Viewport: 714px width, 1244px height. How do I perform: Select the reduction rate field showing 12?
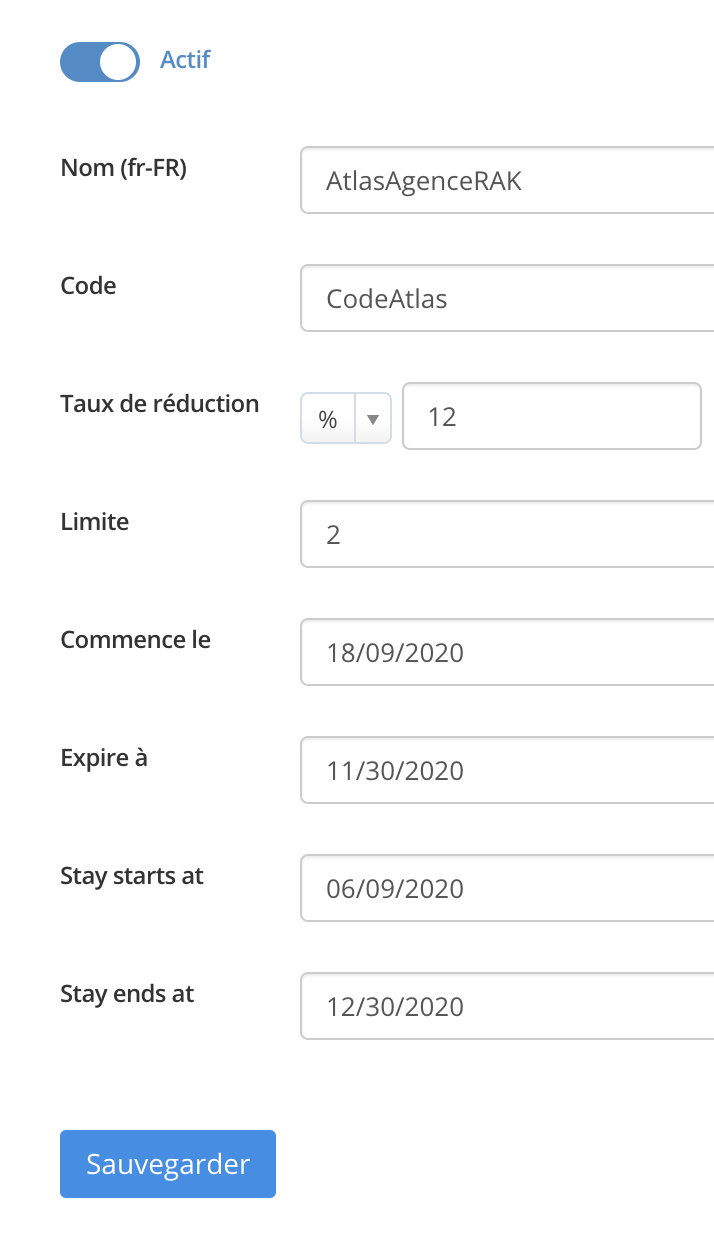point(551,416)
